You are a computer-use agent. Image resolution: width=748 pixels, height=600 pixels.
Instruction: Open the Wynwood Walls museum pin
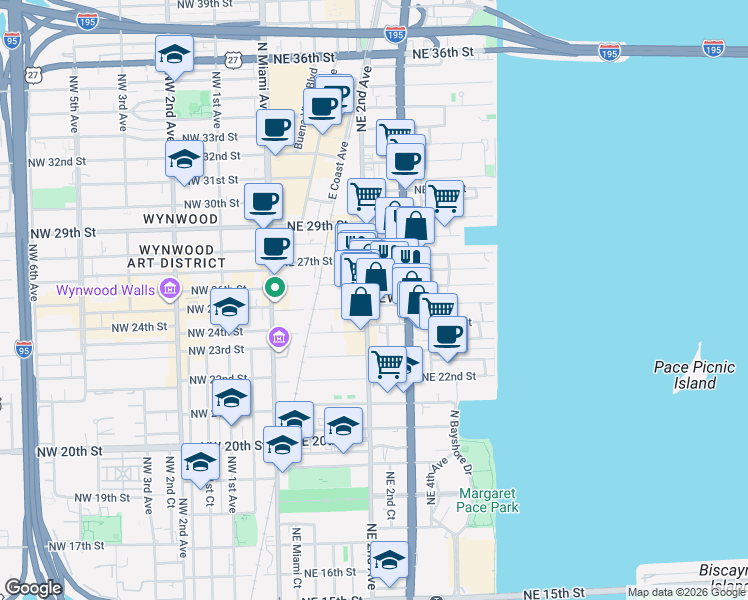[170, 289]
